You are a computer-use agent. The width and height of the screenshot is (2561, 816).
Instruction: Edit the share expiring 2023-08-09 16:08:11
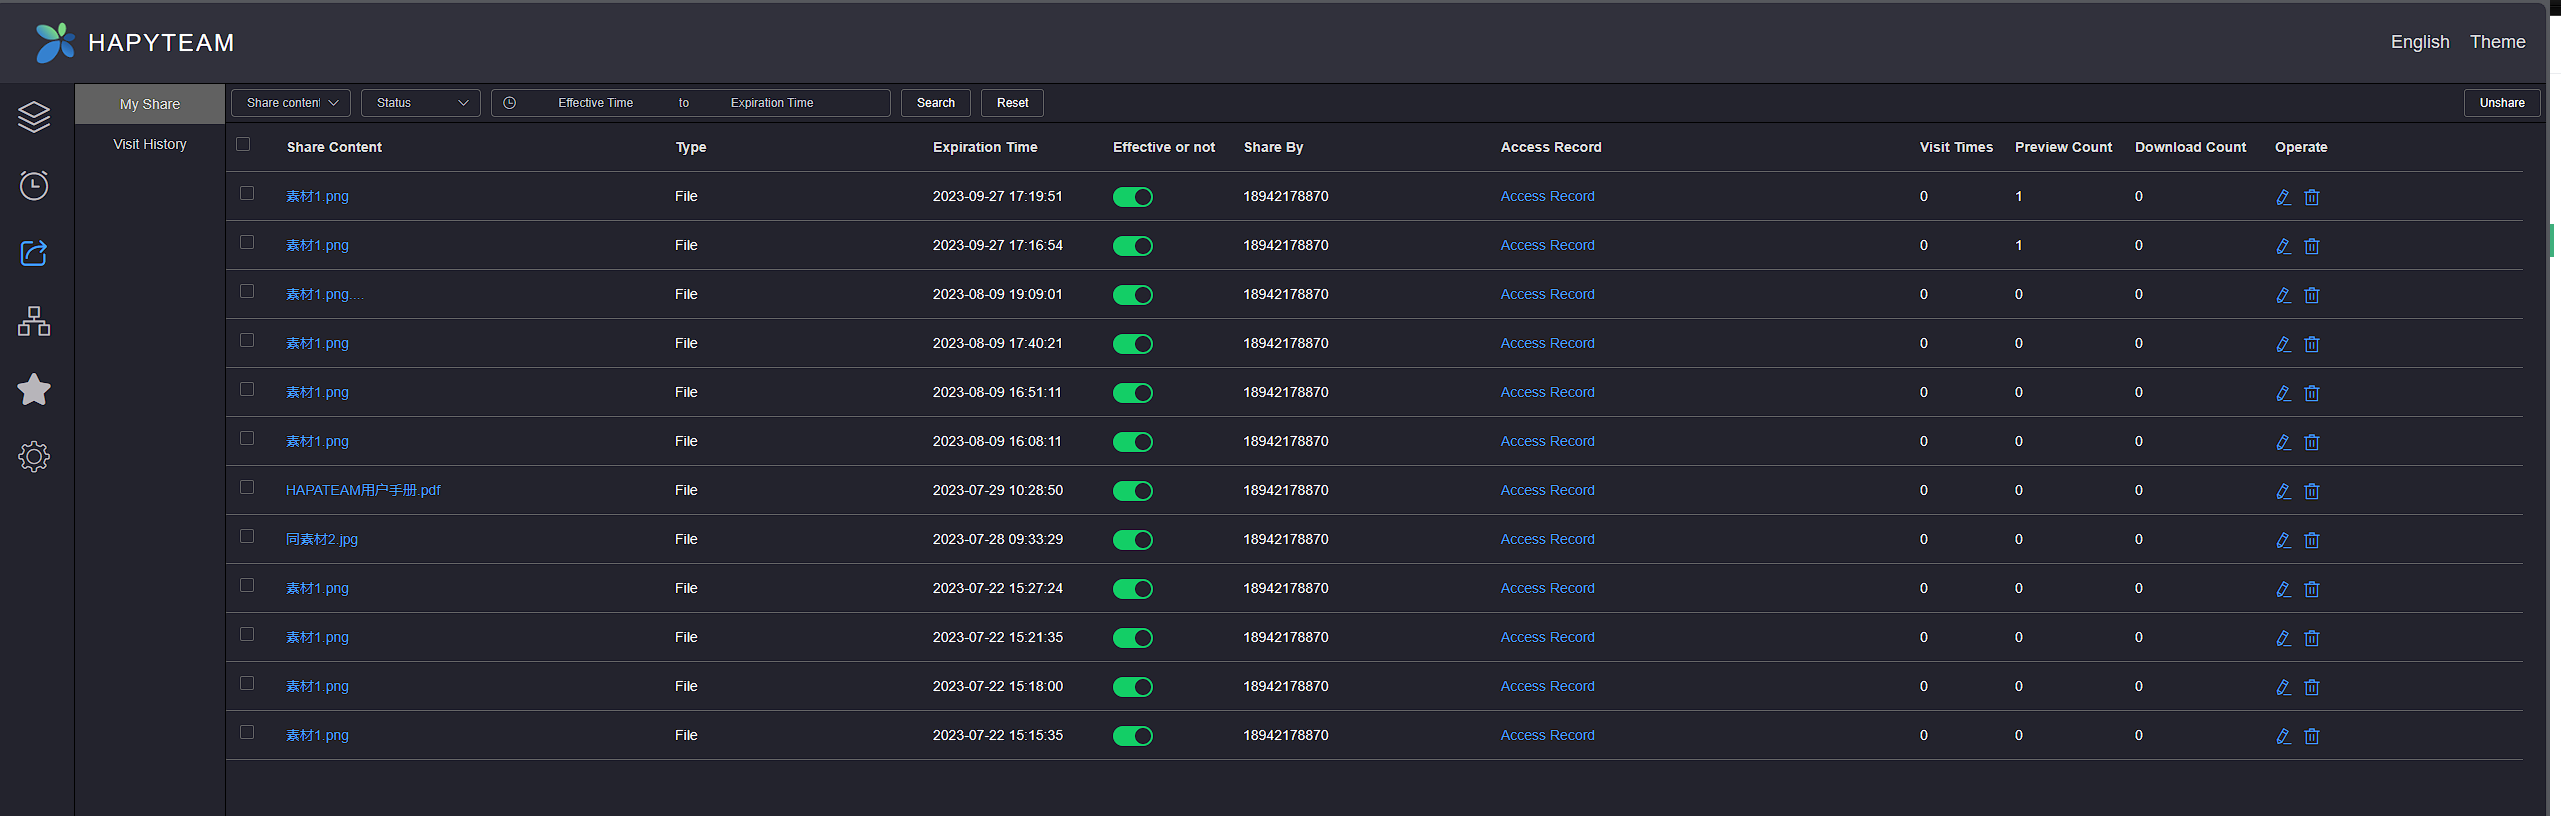click(2283, 442)
